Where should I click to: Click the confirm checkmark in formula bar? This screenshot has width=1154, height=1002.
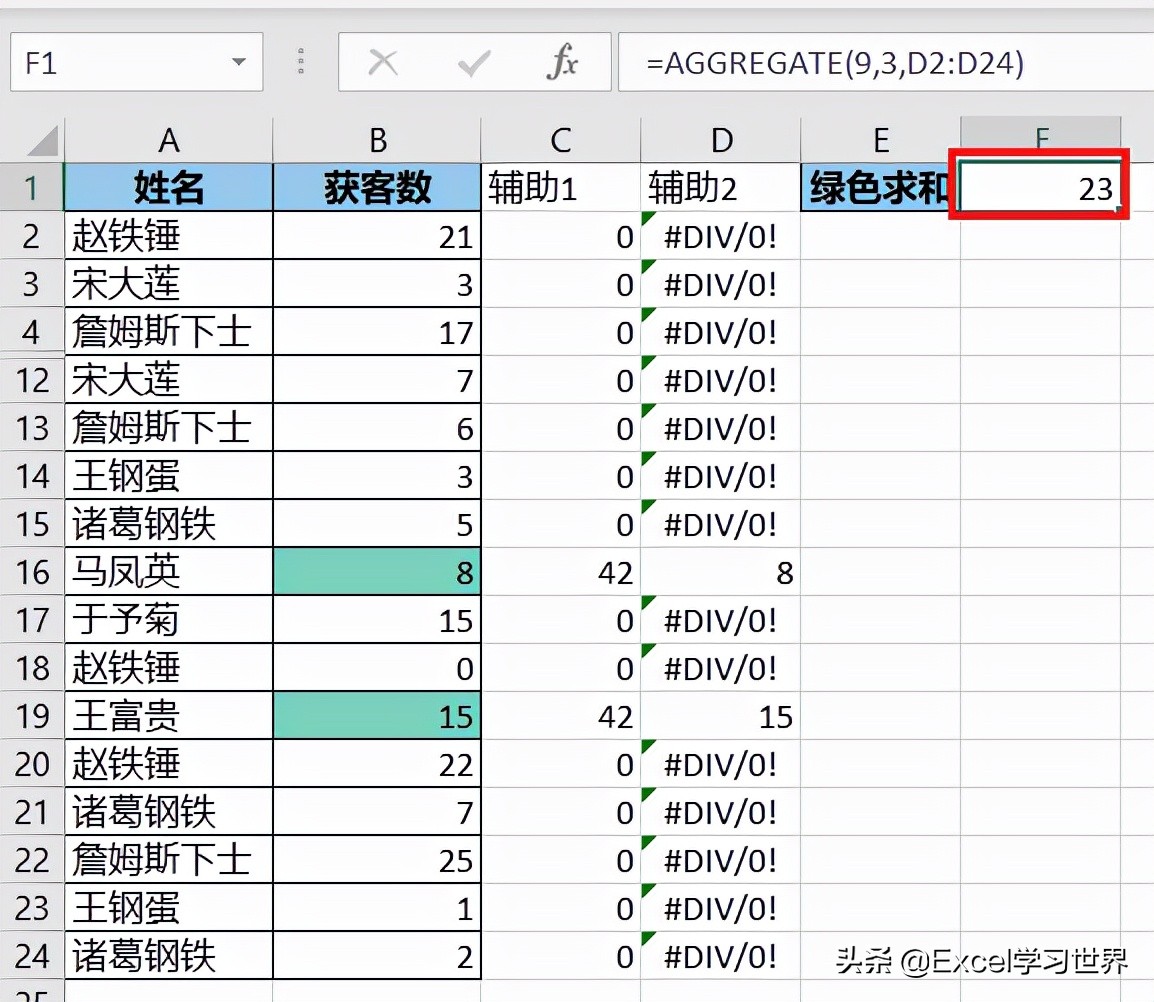pyautogui.click(x=473, y=63)
